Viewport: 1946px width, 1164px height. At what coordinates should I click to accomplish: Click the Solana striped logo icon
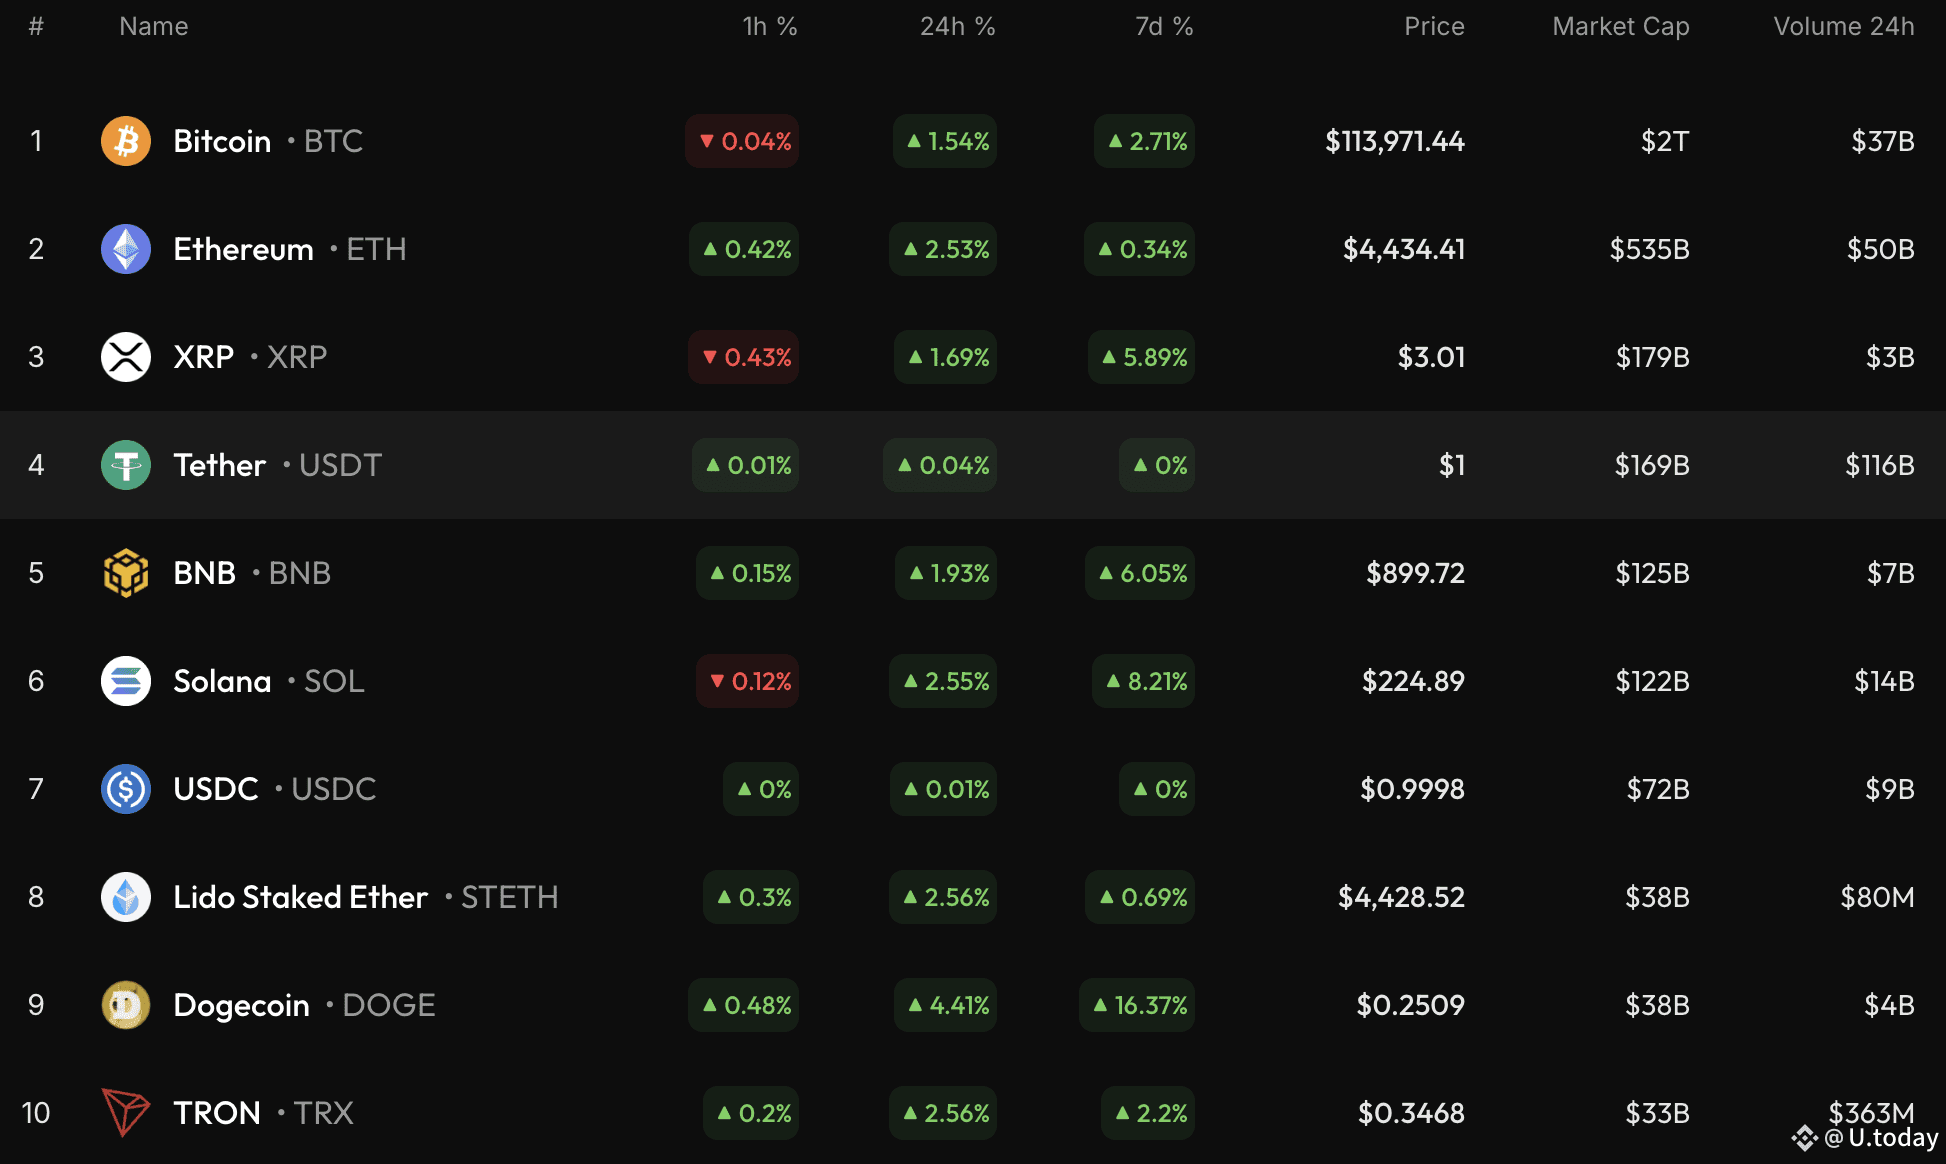tap(125, 681)
